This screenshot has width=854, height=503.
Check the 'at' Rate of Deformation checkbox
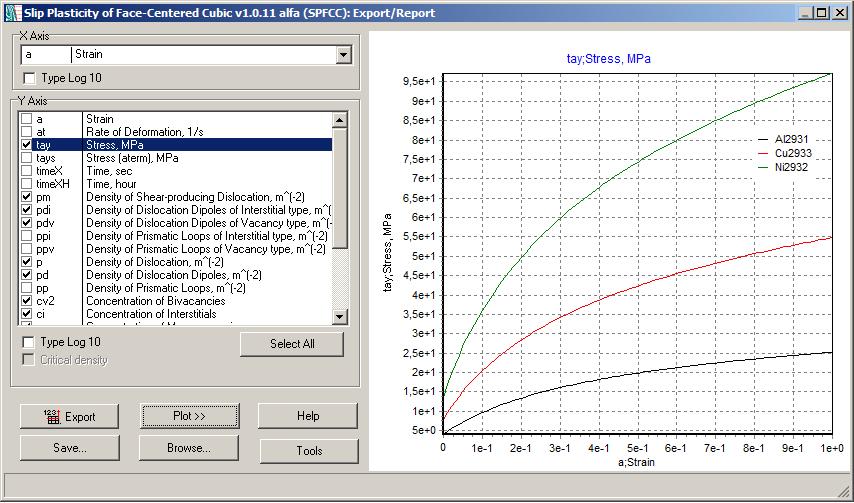pyautogui.click(x=27, y=132)
